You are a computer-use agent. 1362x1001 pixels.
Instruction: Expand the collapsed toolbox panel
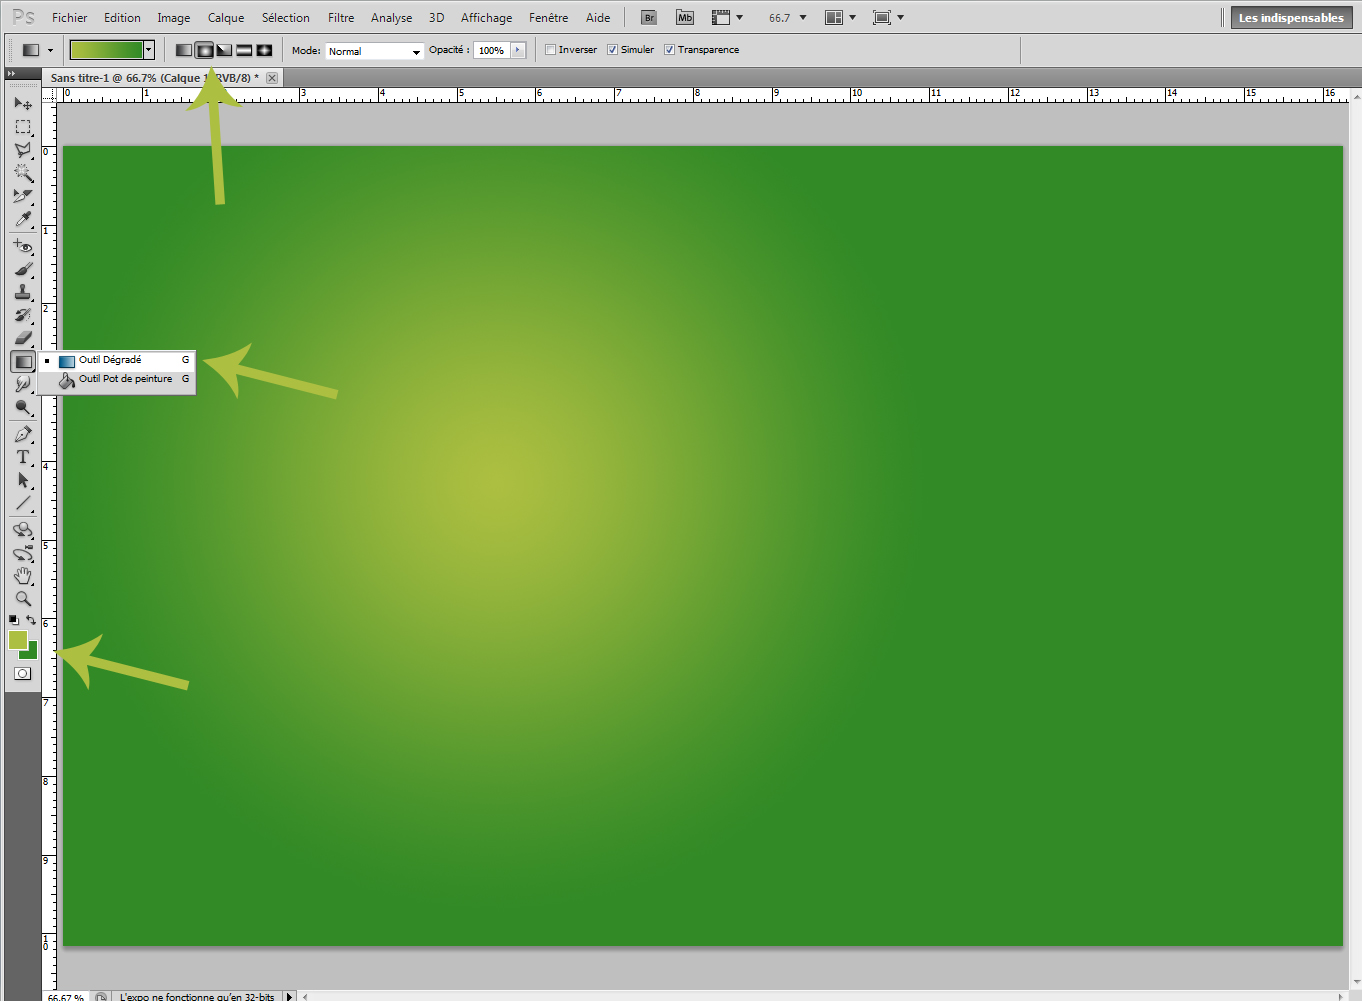click(11, 73)
